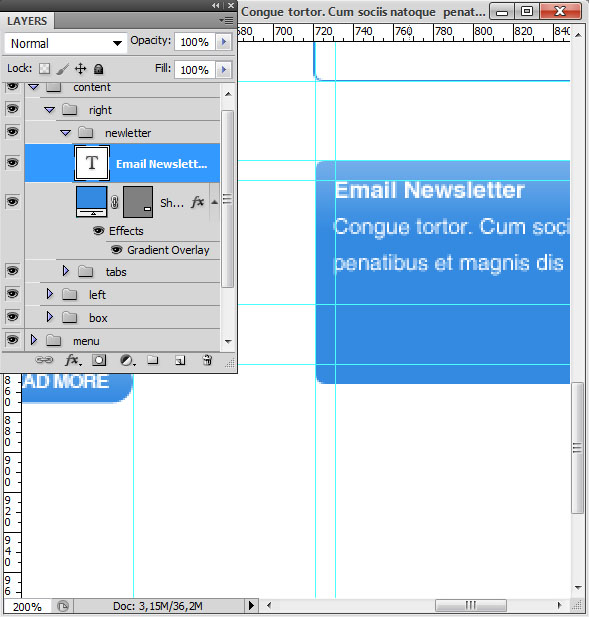Click the link layers icon

pyautogui.click(x=44, y=360)
